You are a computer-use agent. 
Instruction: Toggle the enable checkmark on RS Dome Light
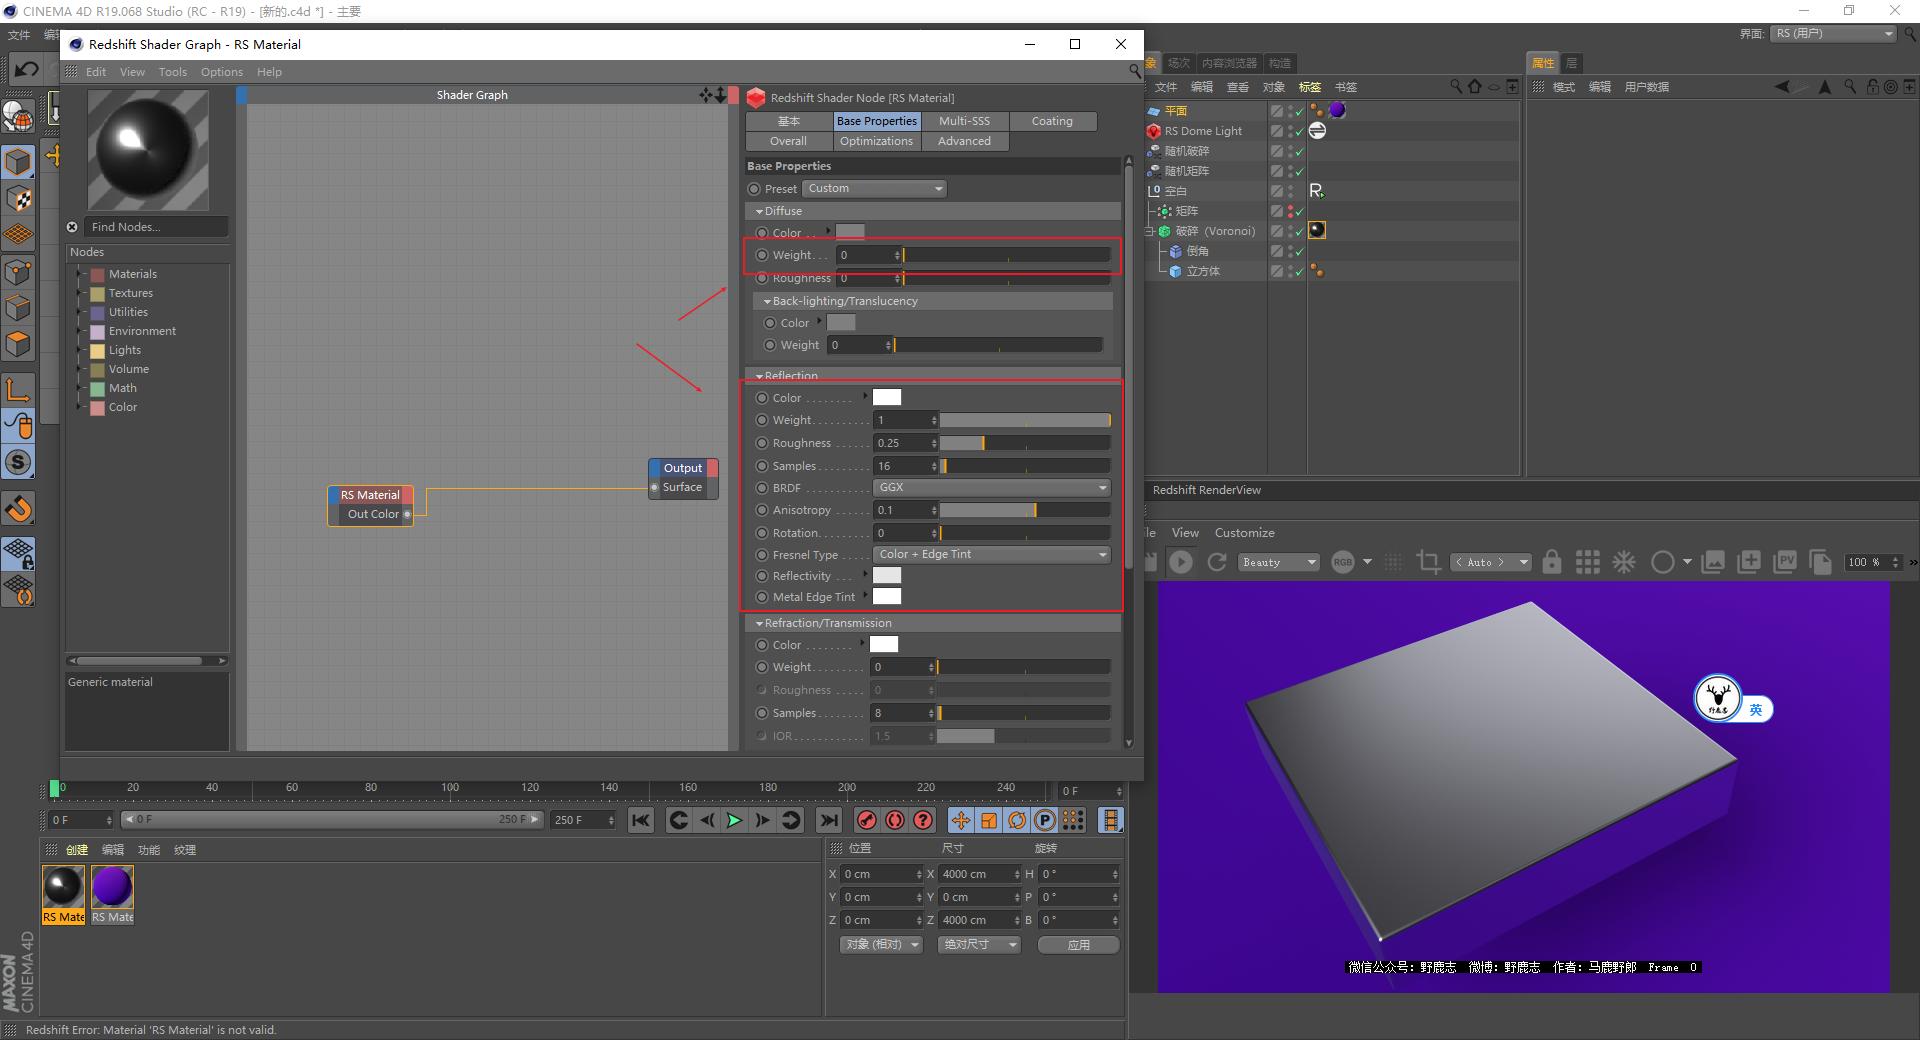(x=1298, y=130)
